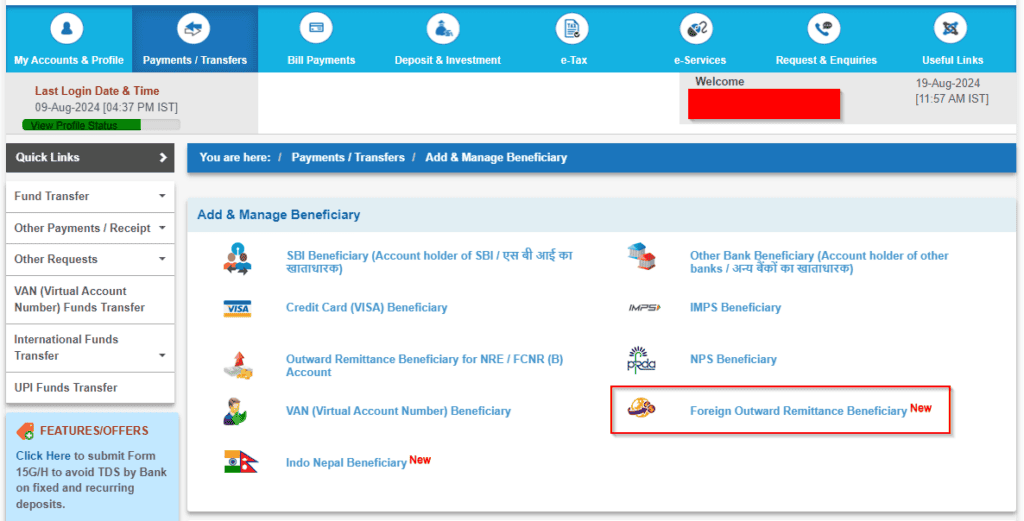1024x521 pixels.
Task: Open Foreign Outward Remittance Beneficiary link
Action: tap(798, 411)
